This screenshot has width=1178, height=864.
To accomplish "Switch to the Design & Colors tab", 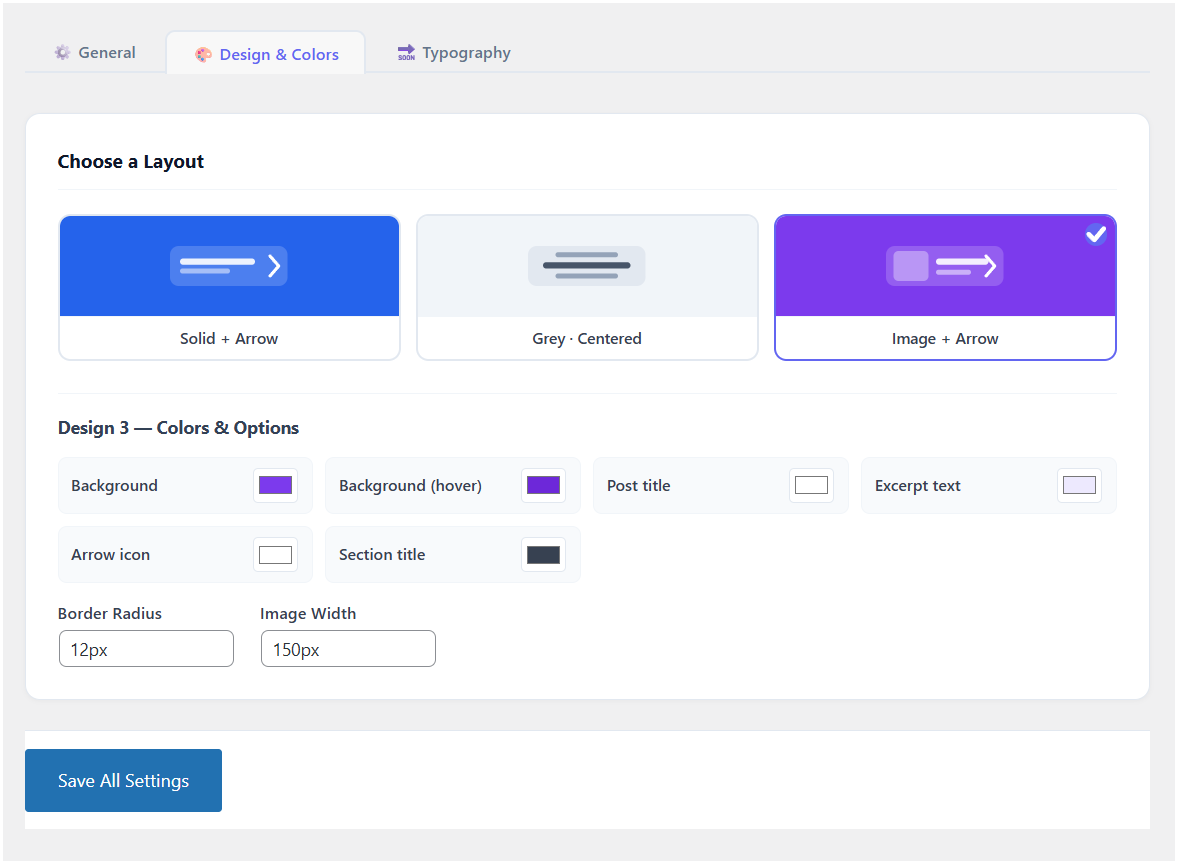I will tap(266, 54).
